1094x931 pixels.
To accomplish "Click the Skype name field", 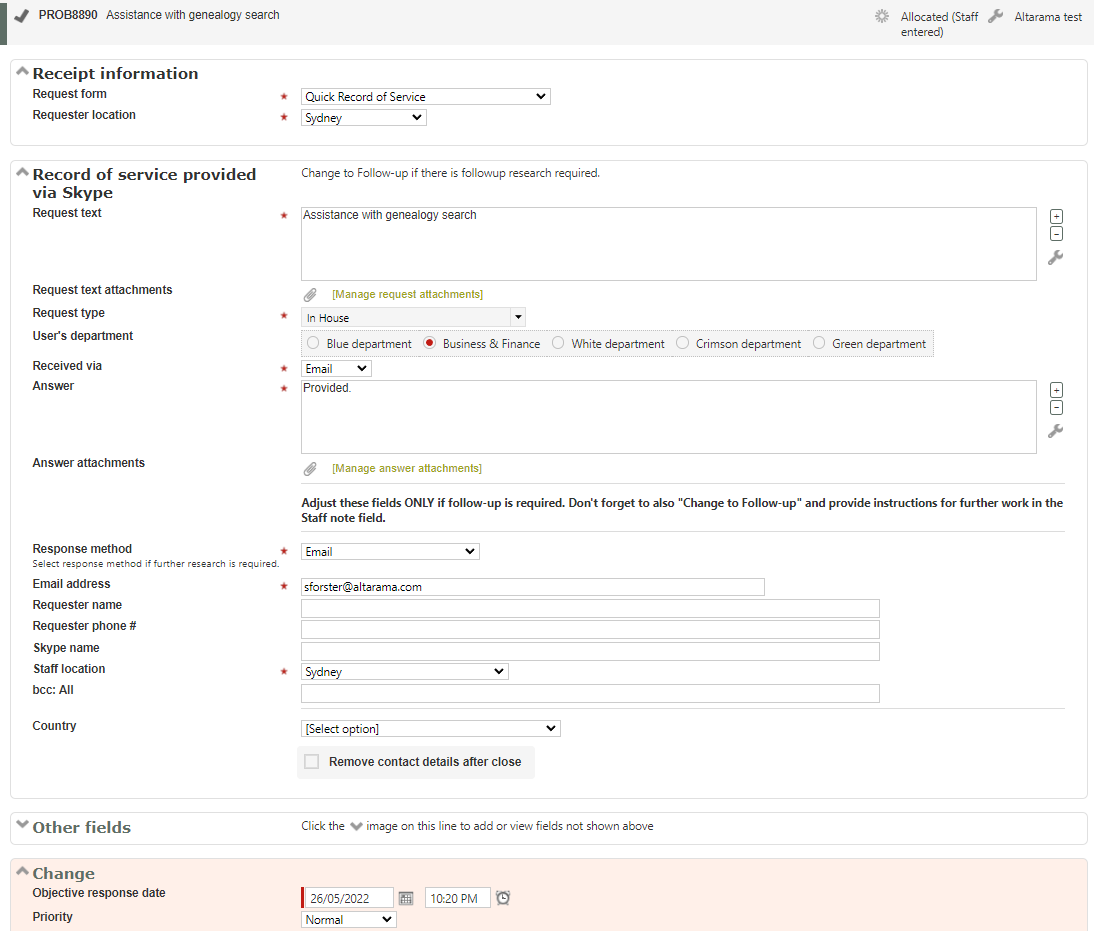I will point(590,652).
